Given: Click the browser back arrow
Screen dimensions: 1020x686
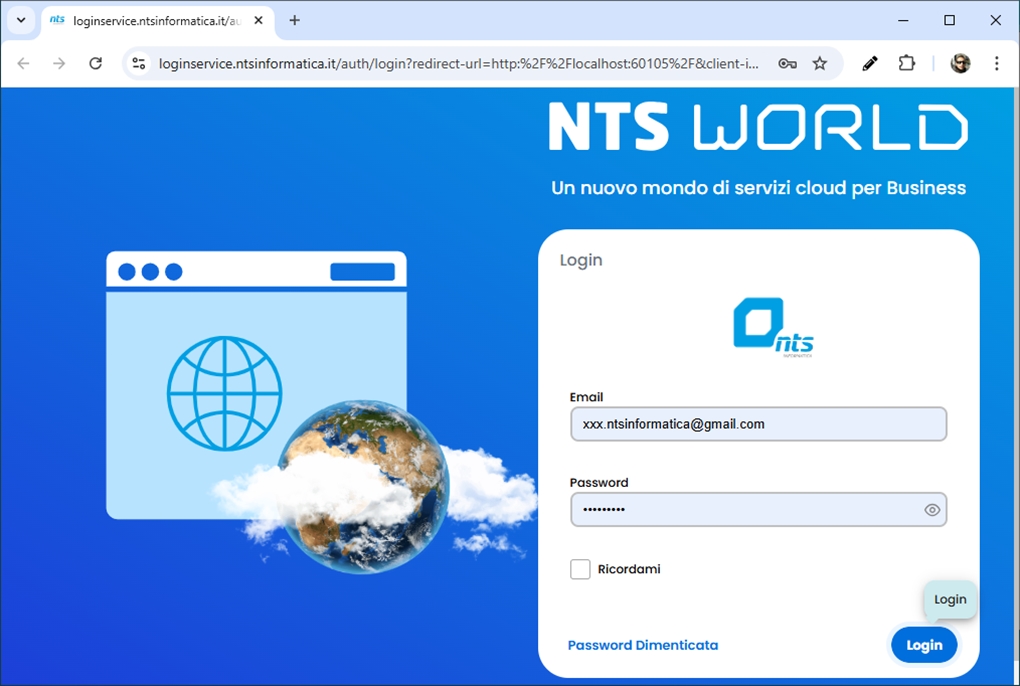Looking at the screenshot, I should pyautogui.click(x=23, y=63).
